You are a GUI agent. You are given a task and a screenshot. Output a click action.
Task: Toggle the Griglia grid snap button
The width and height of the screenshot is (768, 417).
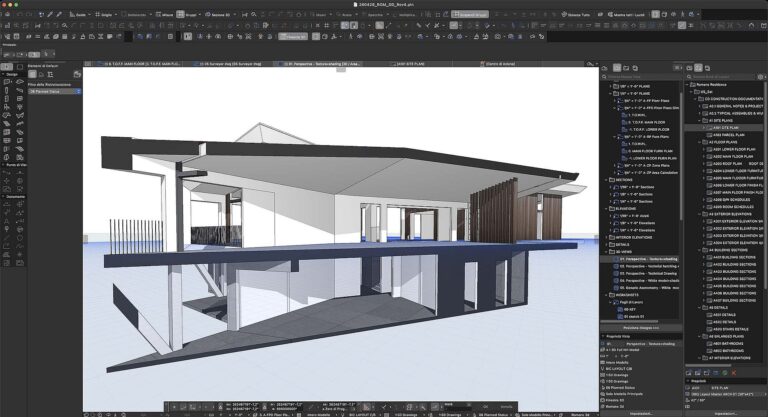click(103, 15)
